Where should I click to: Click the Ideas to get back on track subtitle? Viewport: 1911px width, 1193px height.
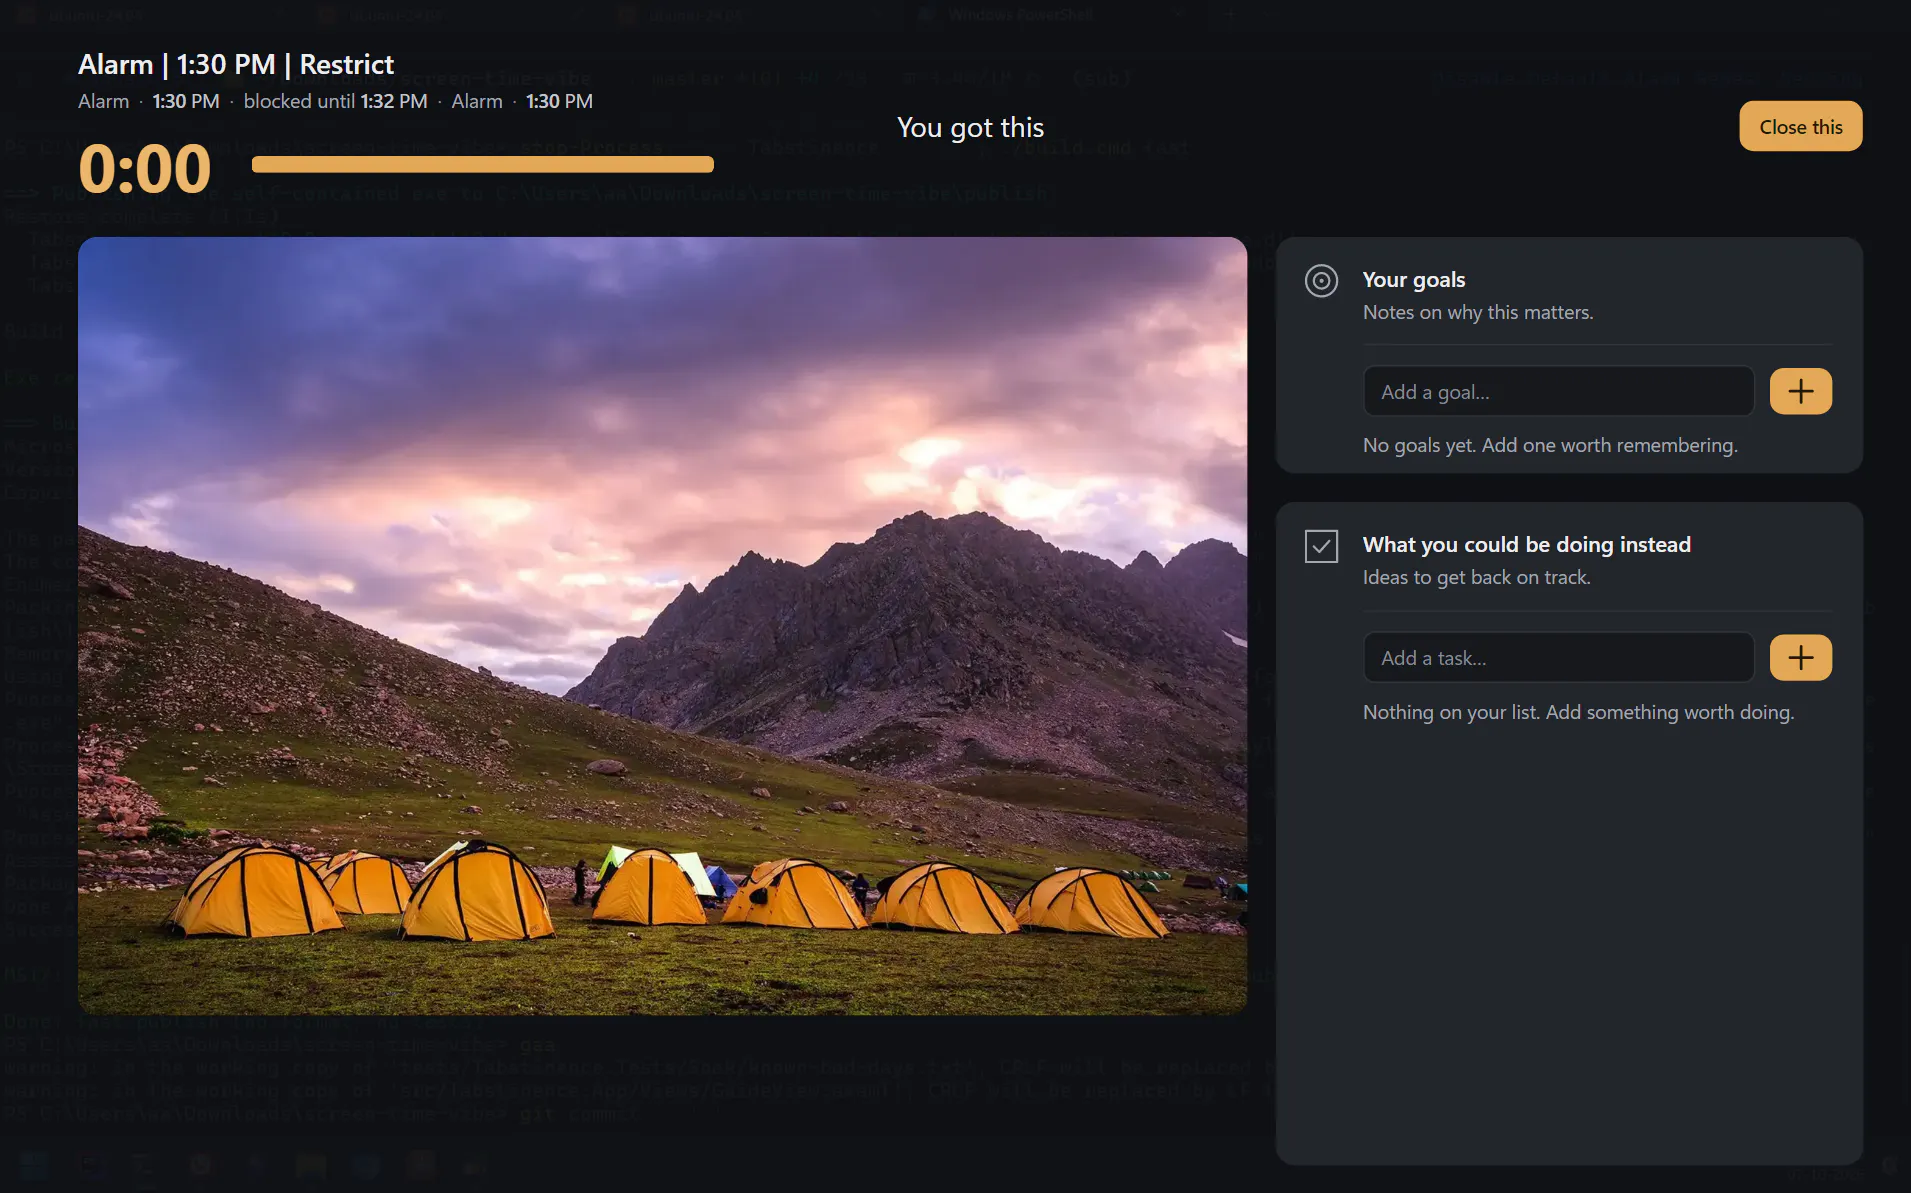pyautogui.click(x=1476, y=577)
